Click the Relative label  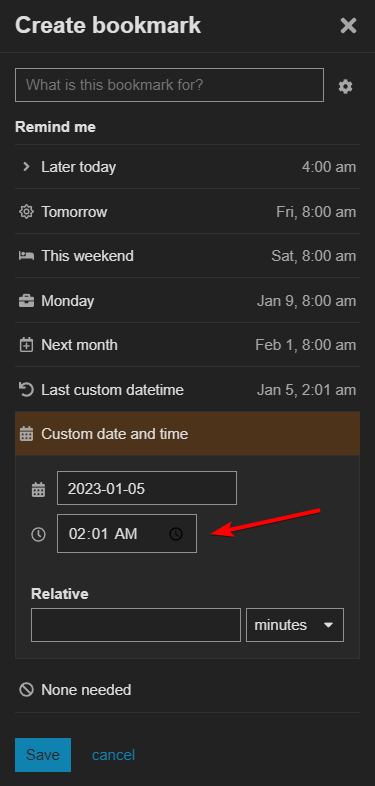coord(60,594)
